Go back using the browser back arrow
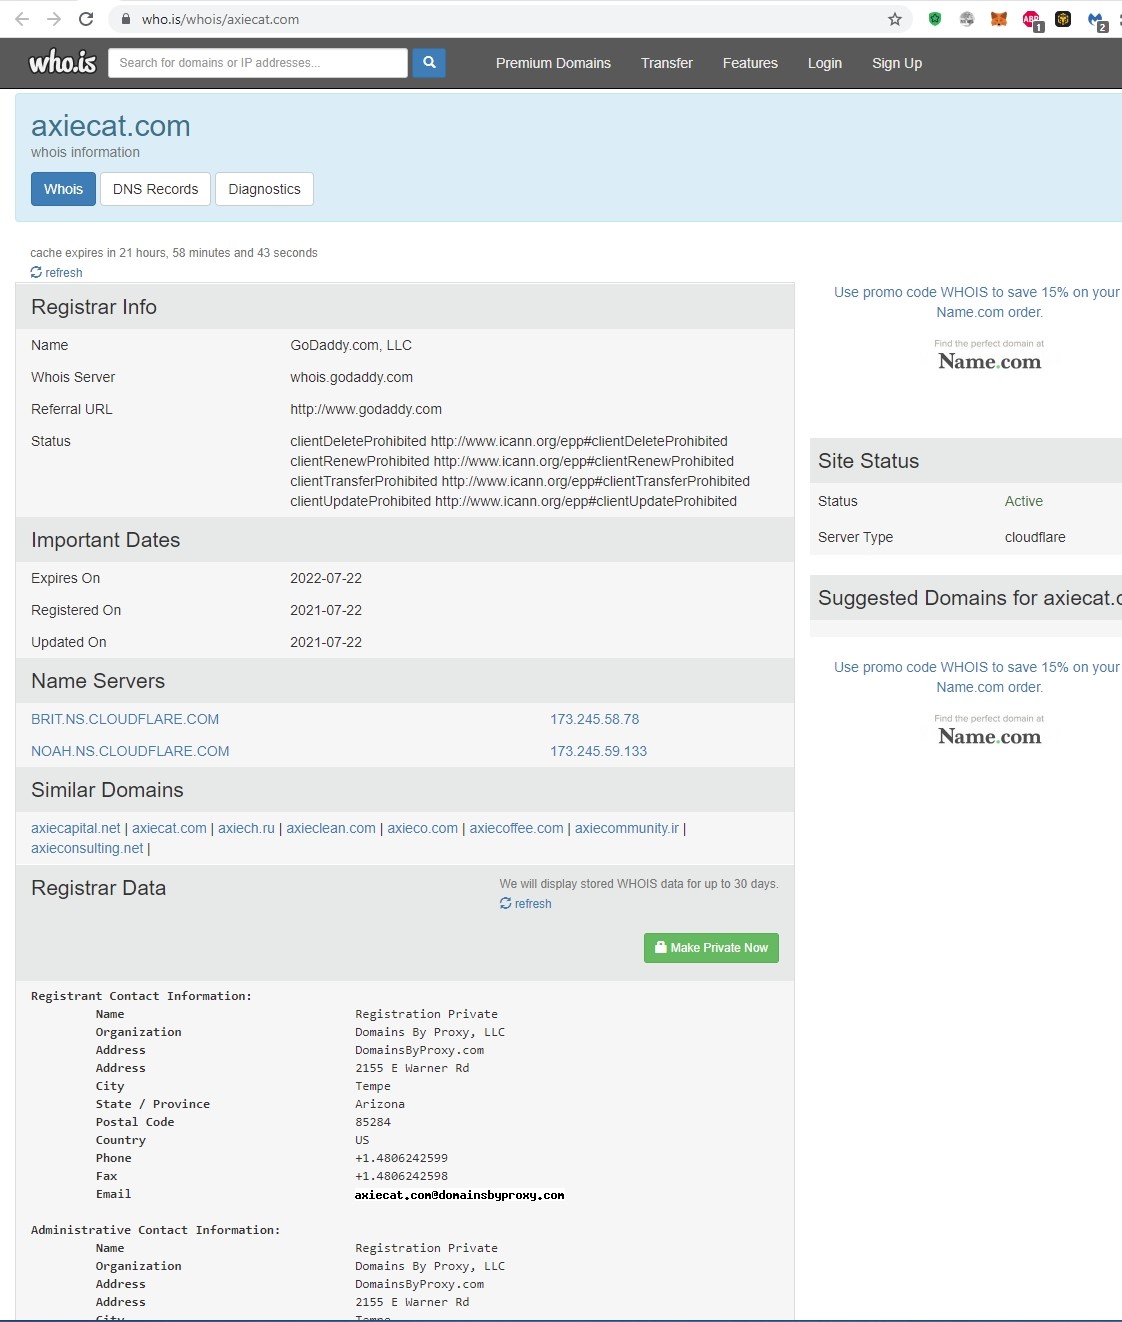The width and height of the screenshot is (1122, 1322). (22, 19)
